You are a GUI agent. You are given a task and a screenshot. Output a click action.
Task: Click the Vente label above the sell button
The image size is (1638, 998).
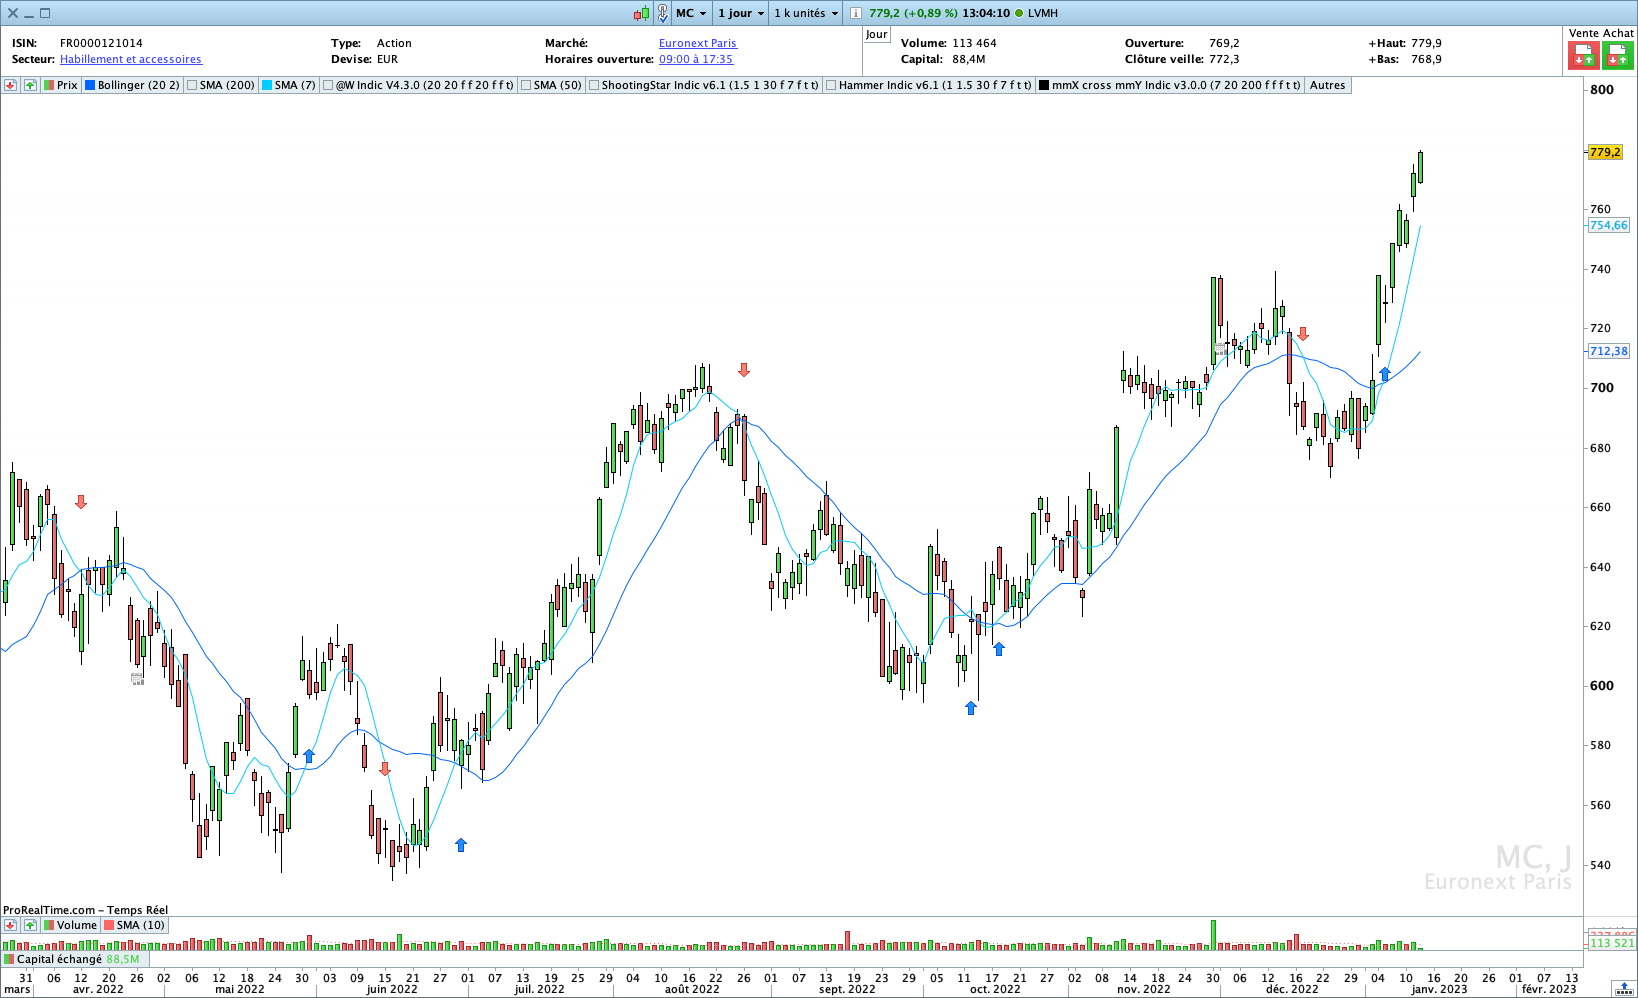pos(1584,33)
